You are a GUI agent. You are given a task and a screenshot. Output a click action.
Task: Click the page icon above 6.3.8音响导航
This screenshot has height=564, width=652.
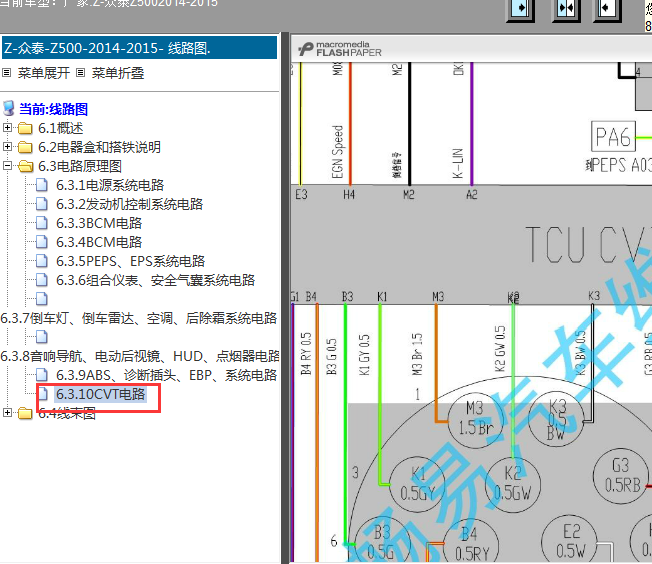click(42, 337)
